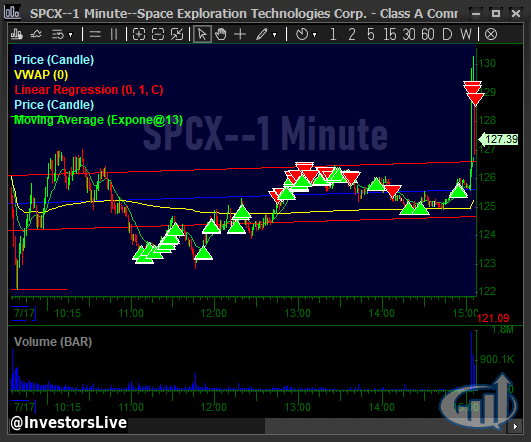The image size is (531, 442).
Task: Switch to 1 minute timeframe
Action: point(333,35)
